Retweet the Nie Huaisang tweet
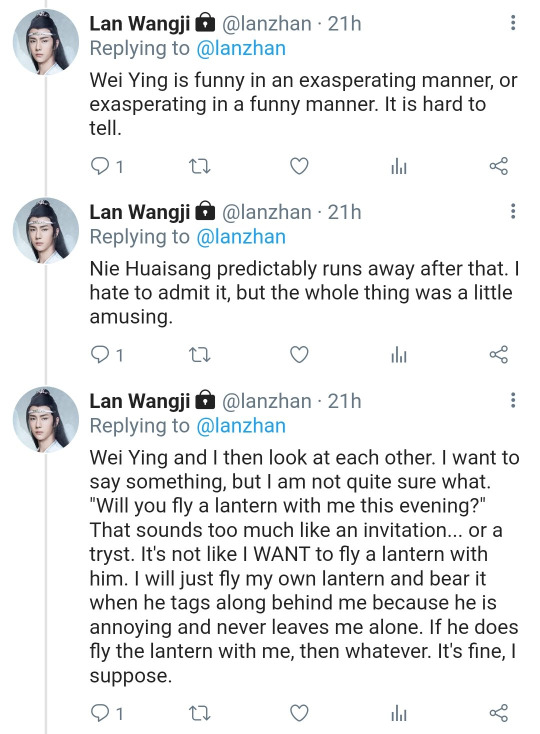The image size is (540, 734). click(x=199, y=355)
